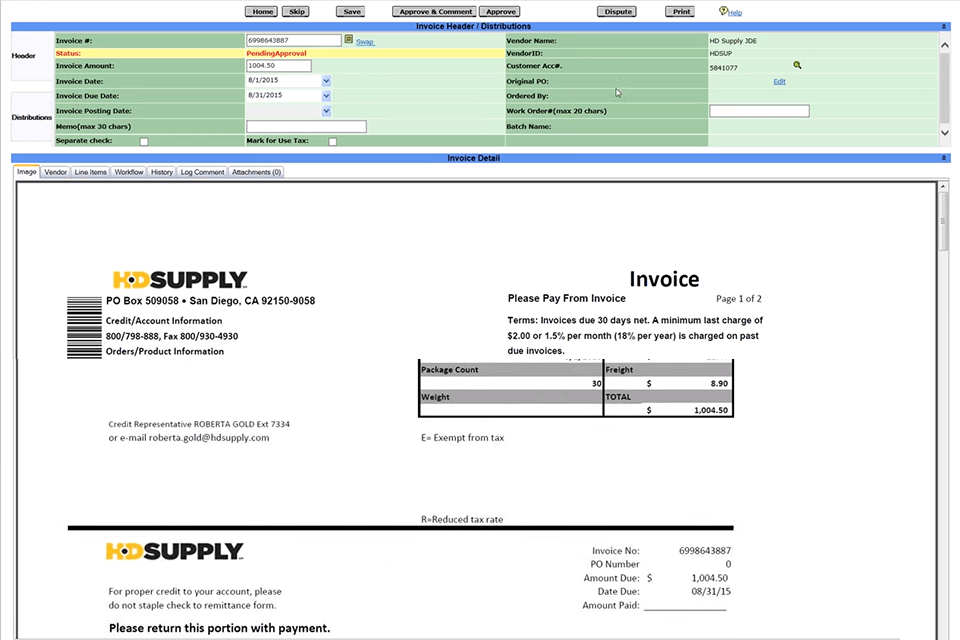Click the Home button
The width and height of the screenshot is (960, 640).
pos(261,12)
